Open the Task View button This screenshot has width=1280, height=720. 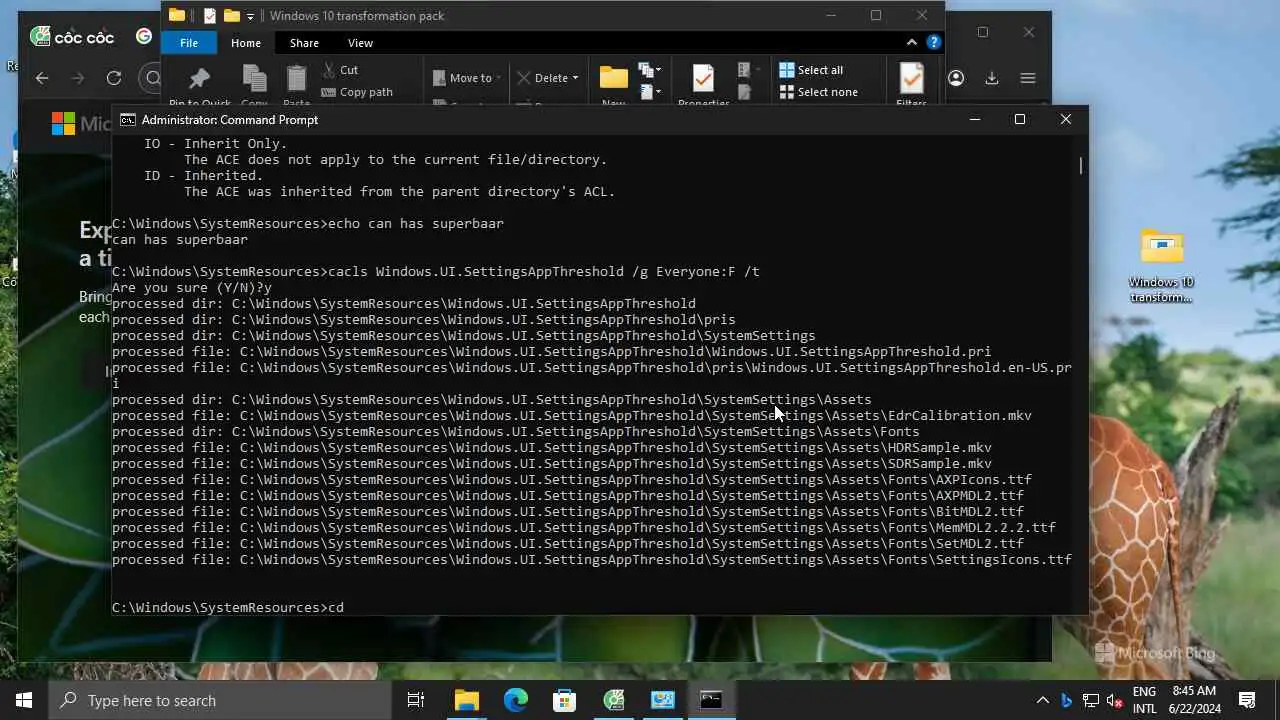coord(416,700)
